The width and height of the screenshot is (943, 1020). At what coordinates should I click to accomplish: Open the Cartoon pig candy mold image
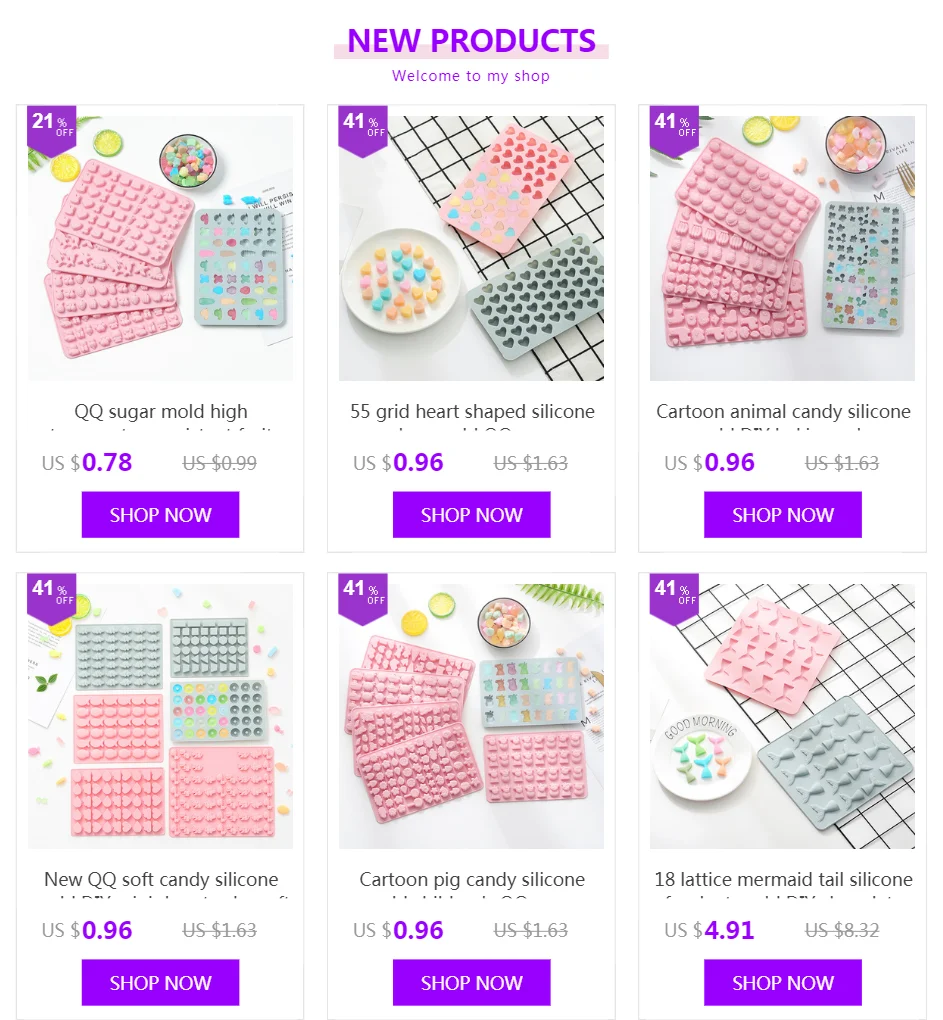472,716
